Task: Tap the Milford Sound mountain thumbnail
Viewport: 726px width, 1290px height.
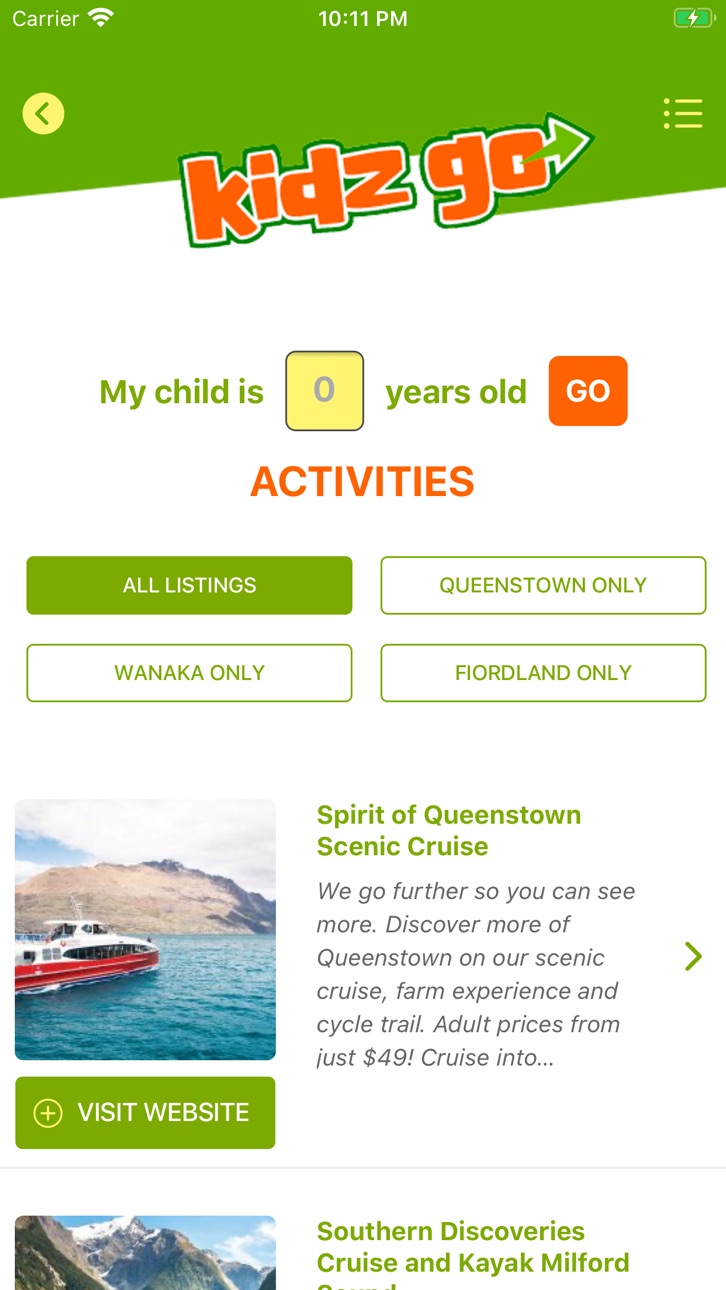Action: coord(145,1253)
